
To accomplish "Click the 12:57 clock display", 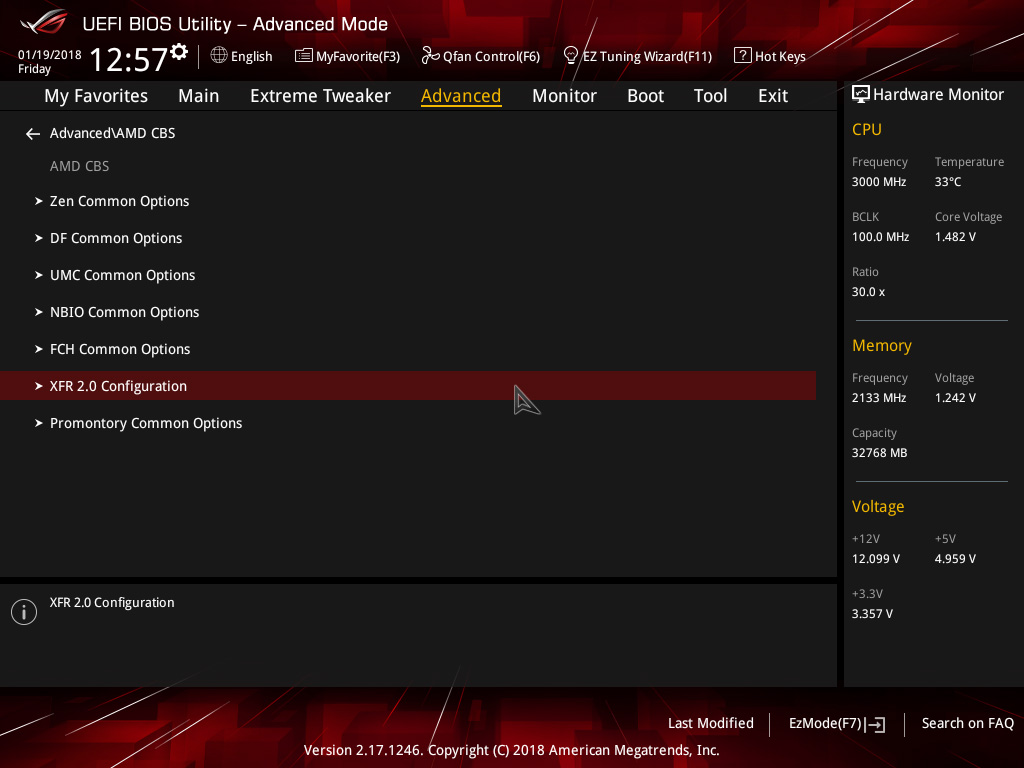I will point(129,60).
